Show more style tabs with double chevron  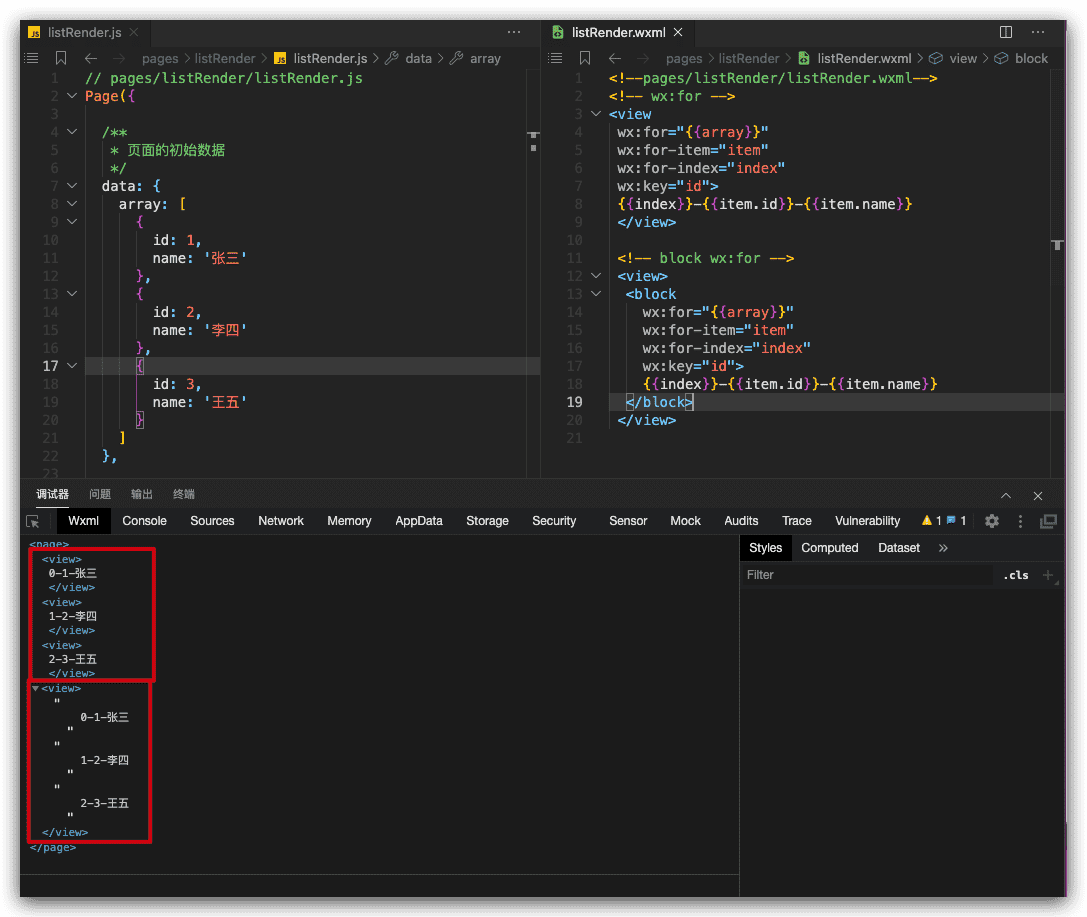pyautogui.click(x=943, y=548)
